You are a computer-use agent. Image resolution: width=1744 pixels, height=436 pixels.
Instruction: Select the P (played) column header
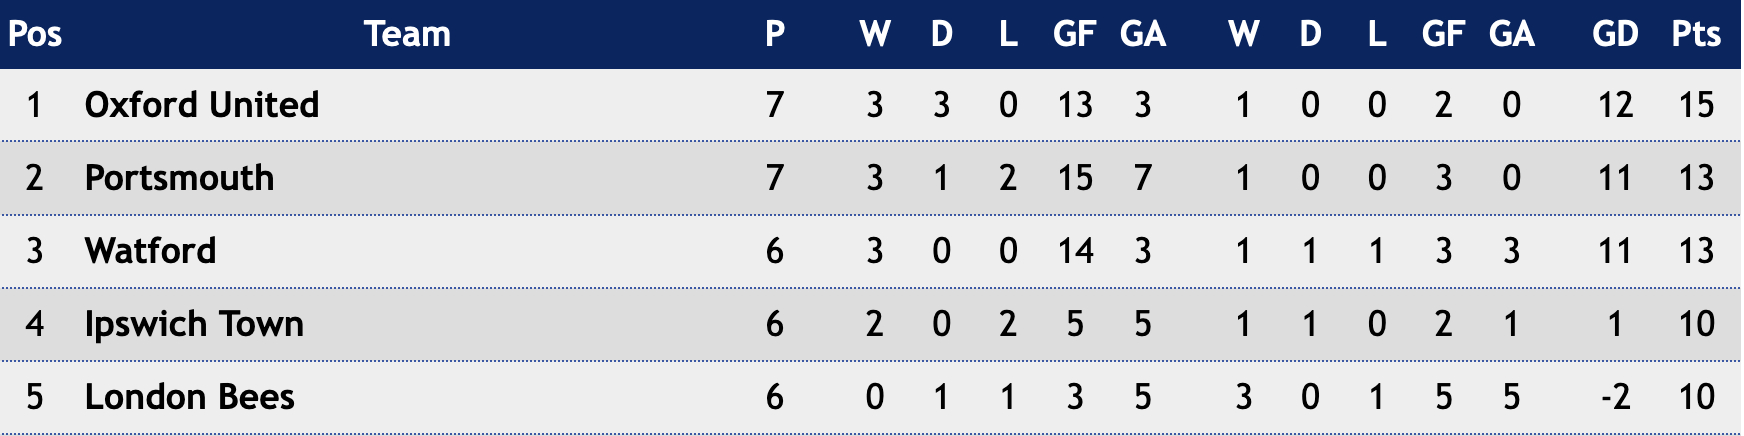point(775,34)
